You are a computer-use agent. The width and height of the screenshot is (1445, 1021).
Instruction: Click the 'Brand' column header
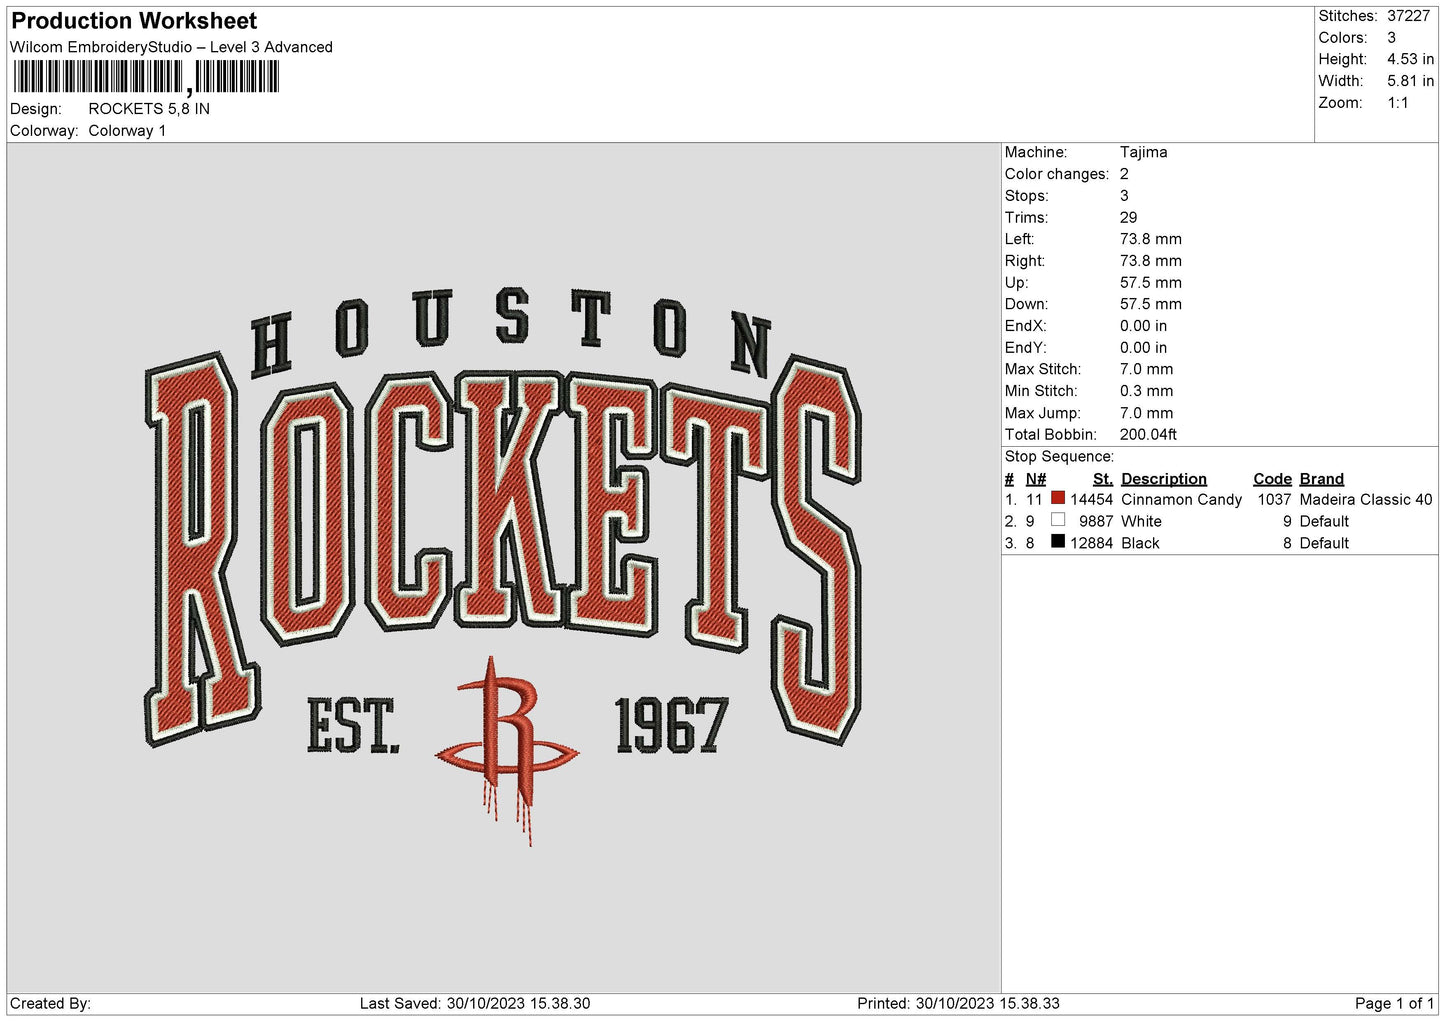pyautogui.click(x=1322, y=478)
